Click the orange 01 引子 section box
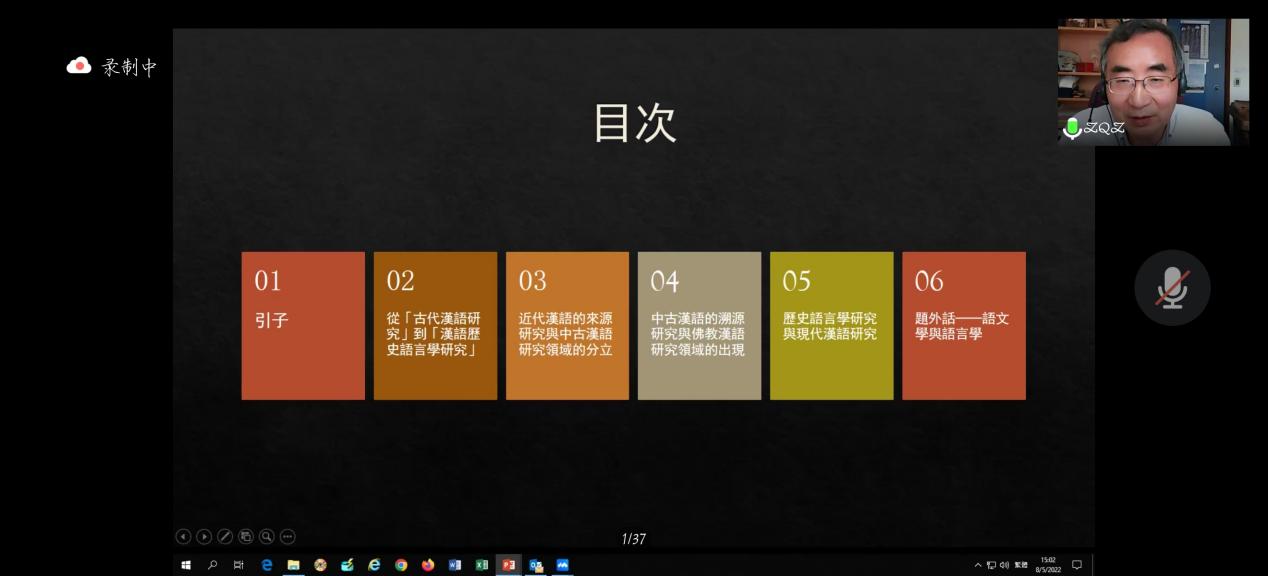Viewport: 1268px width, 576px height. 303,325
